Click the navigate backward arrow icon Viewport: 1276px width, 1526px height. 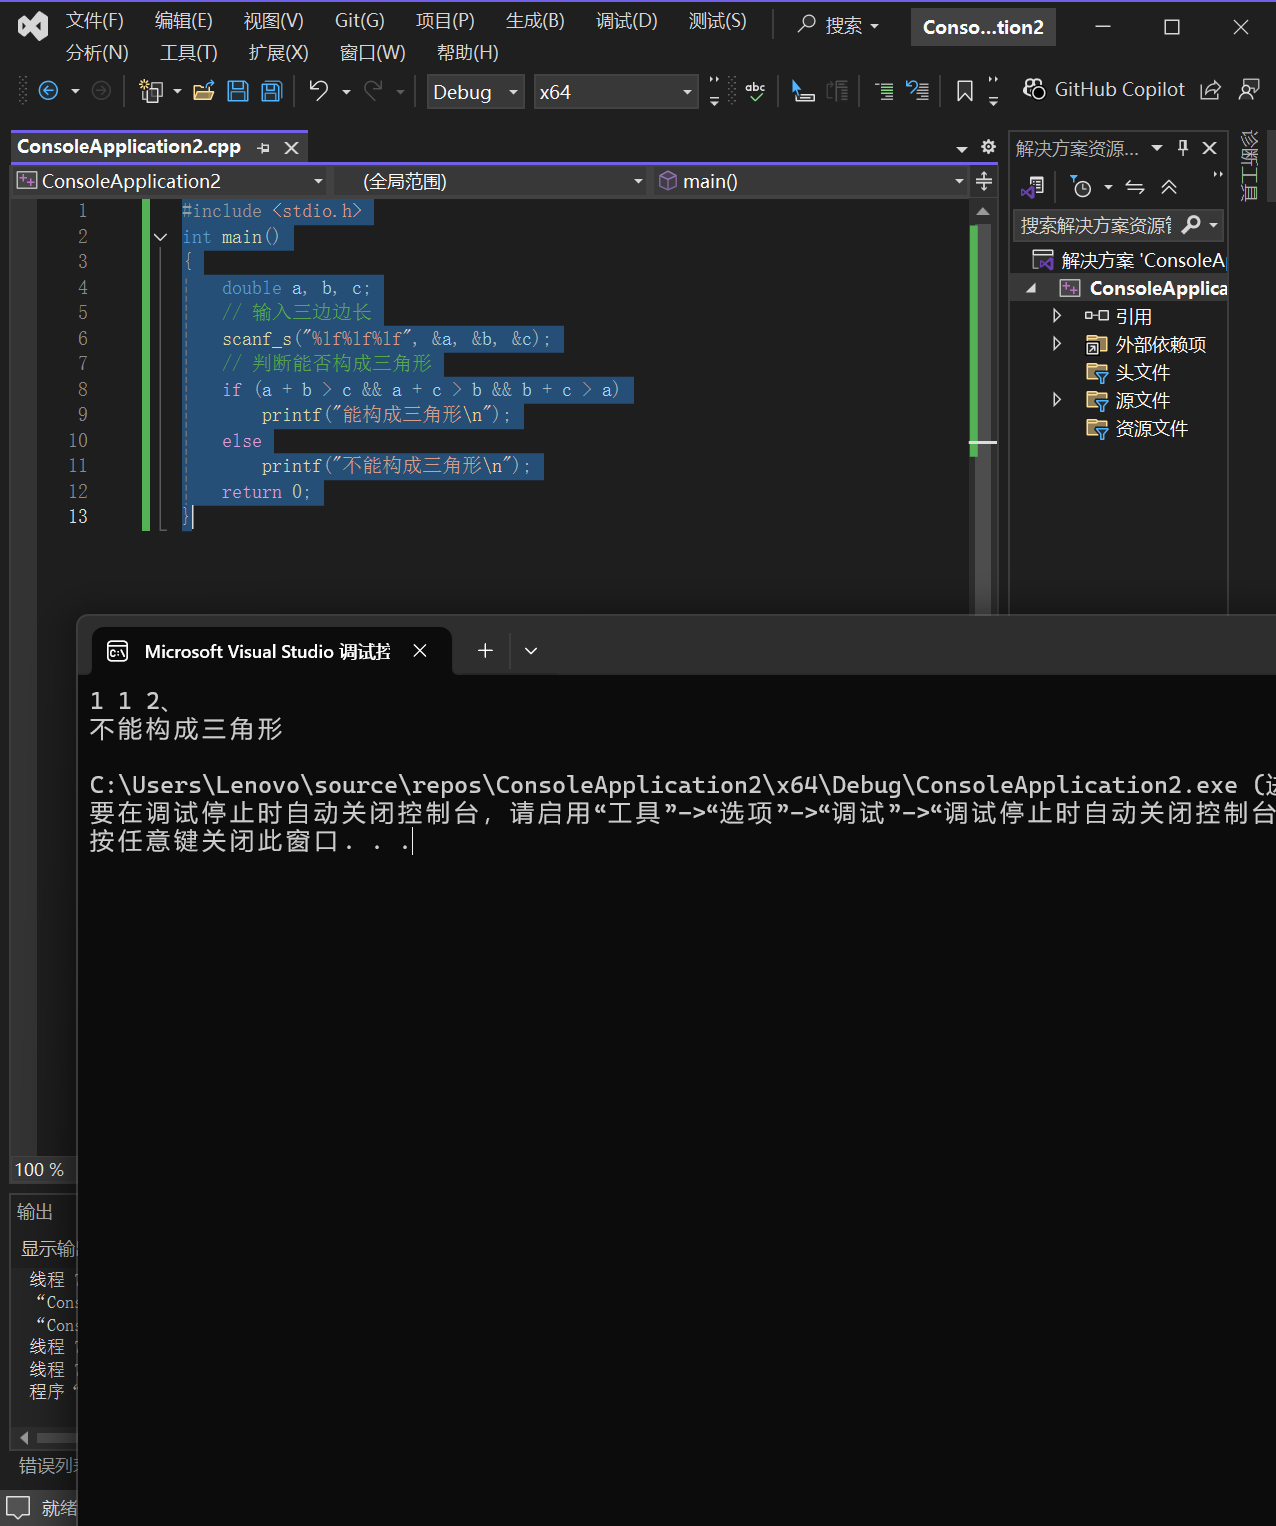[x=48, y=91]
